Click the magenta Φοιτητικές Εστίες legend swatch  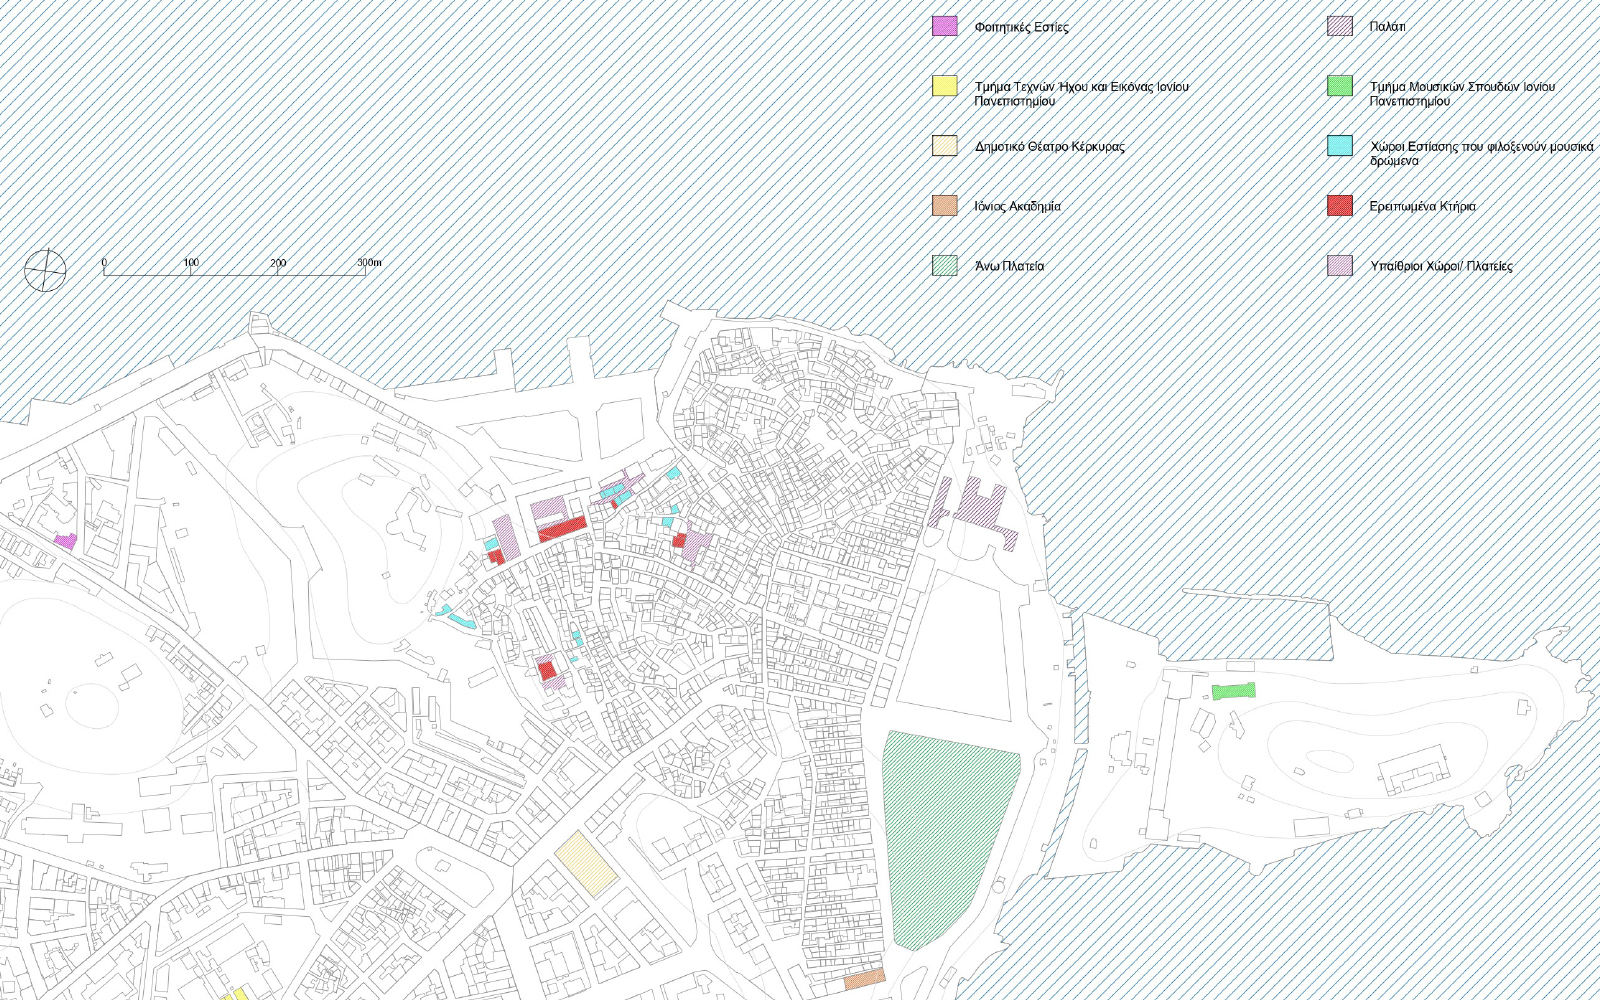(x=945, y=26)
